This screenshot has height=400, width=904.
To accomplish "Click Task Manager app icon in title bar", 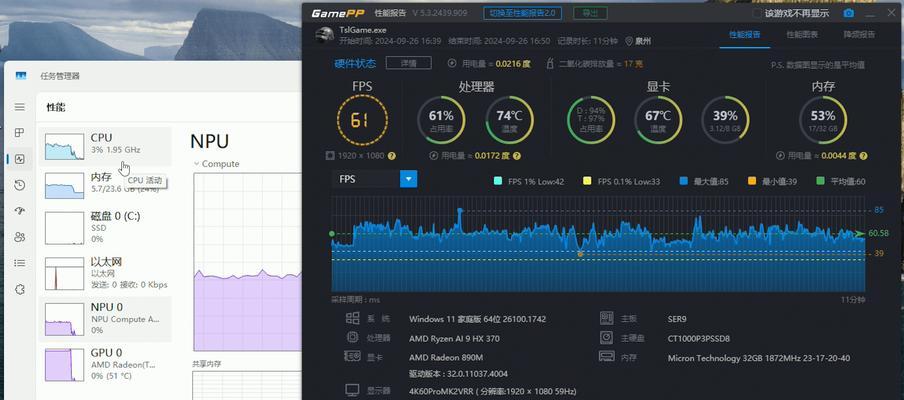I will [x=21, y=76].
